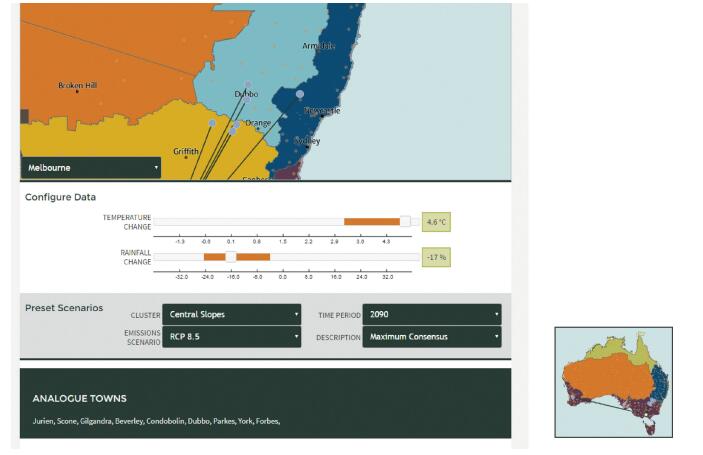Click the large analogue marker above Newcastle
This screenshot has width=703, height=455.
pos(300,94)
